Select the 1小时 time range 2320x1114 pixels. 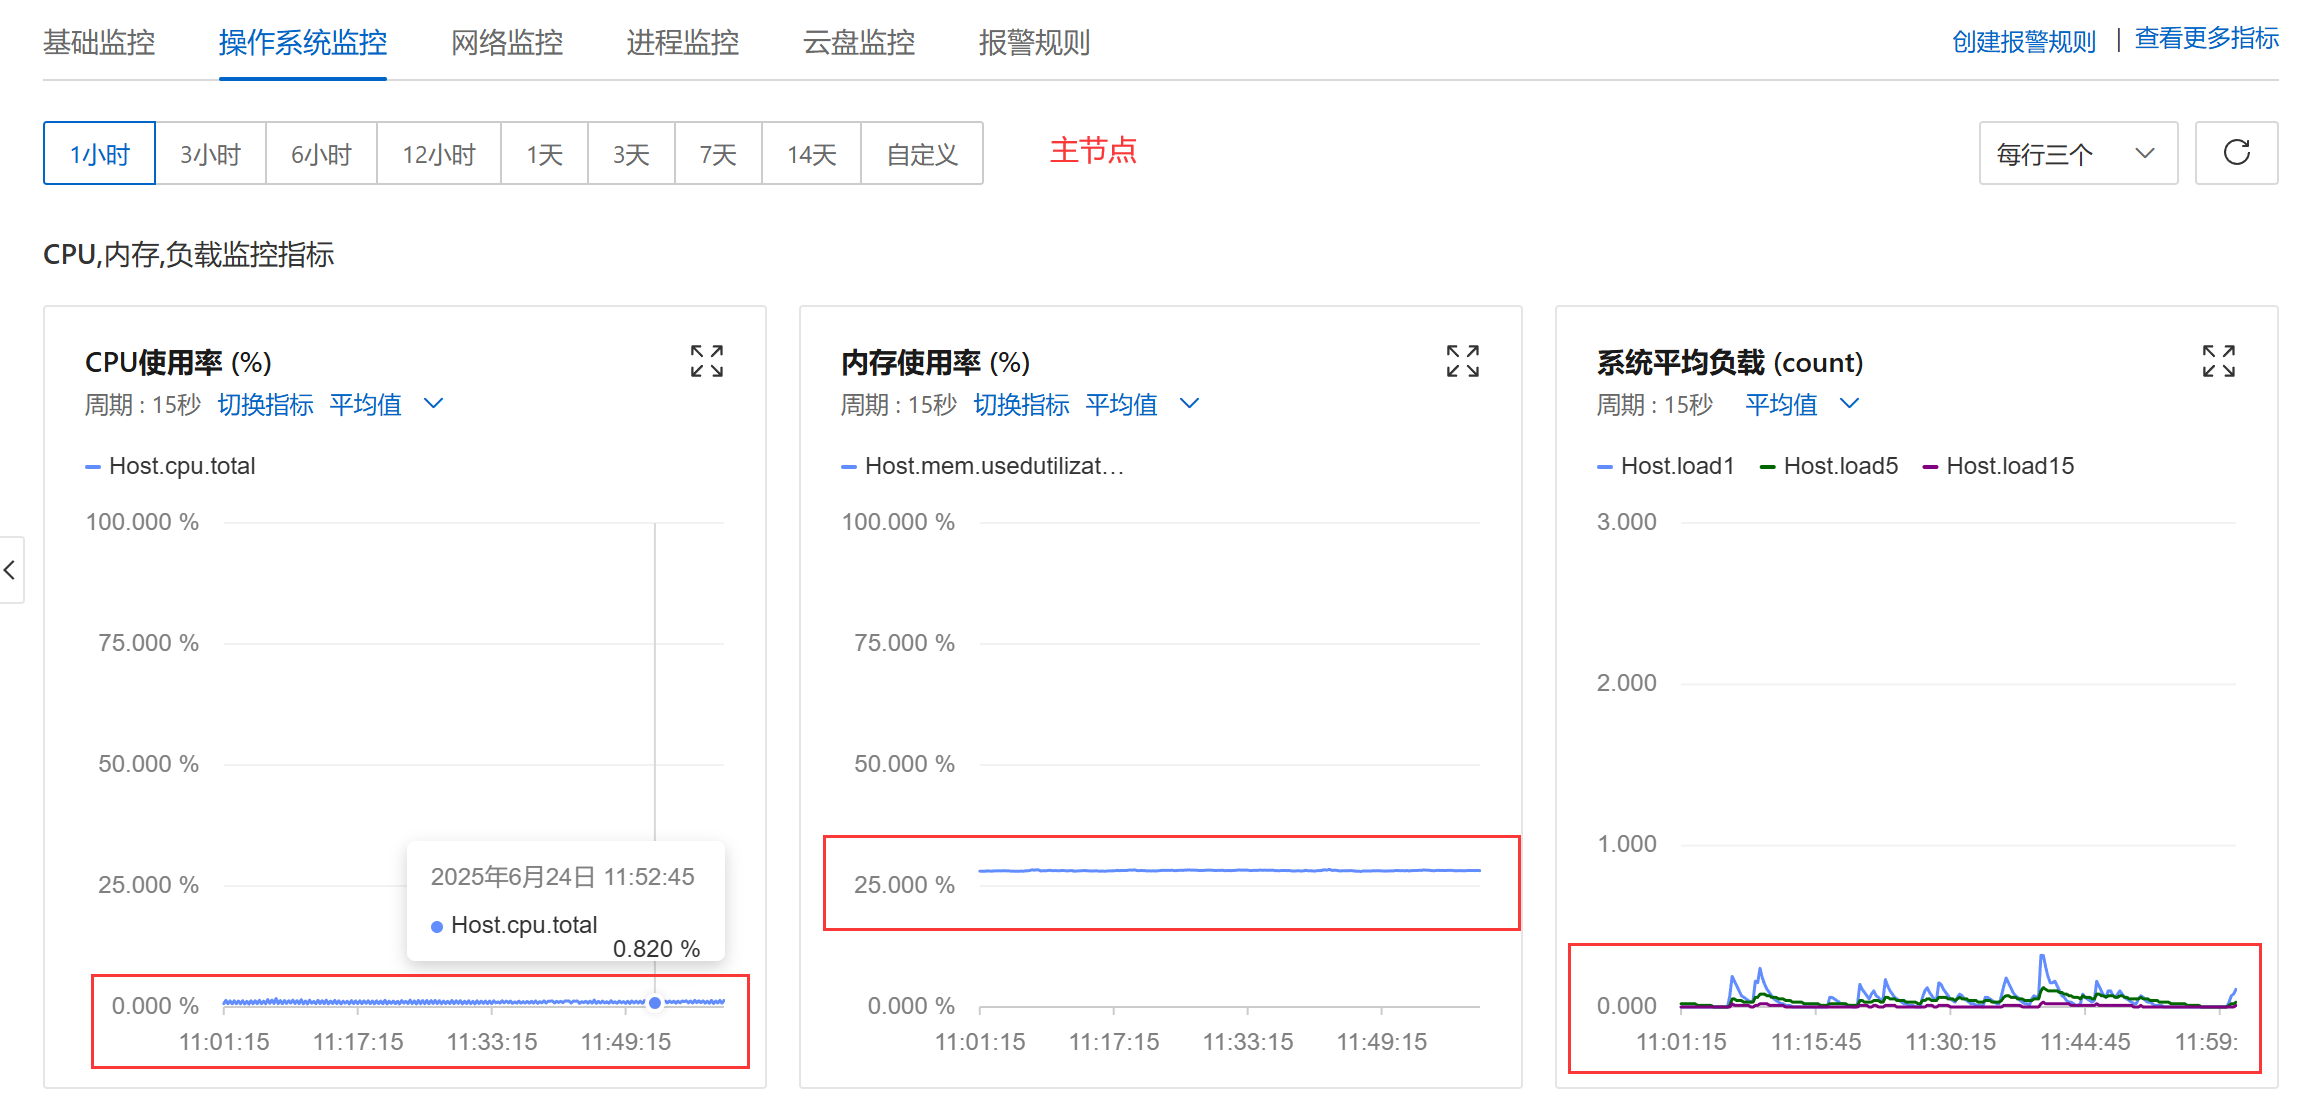99,153
